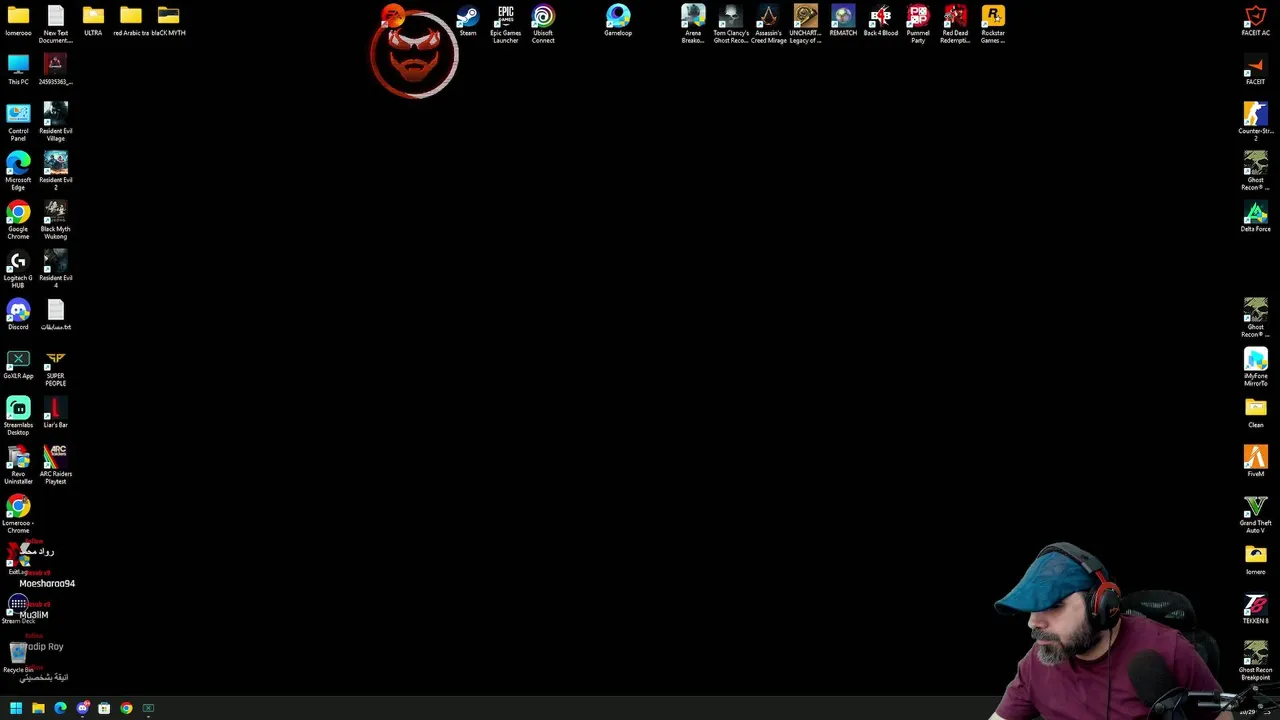Launch the Back 4 Blood shortcut

click(x=880, y=21)
